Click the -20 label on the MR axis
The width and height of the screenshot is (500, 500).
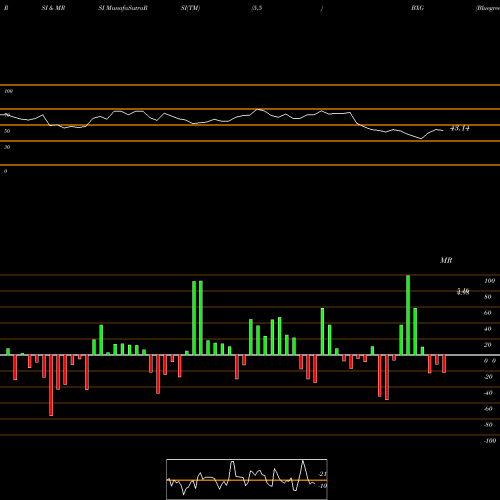(x=488, y=377)
